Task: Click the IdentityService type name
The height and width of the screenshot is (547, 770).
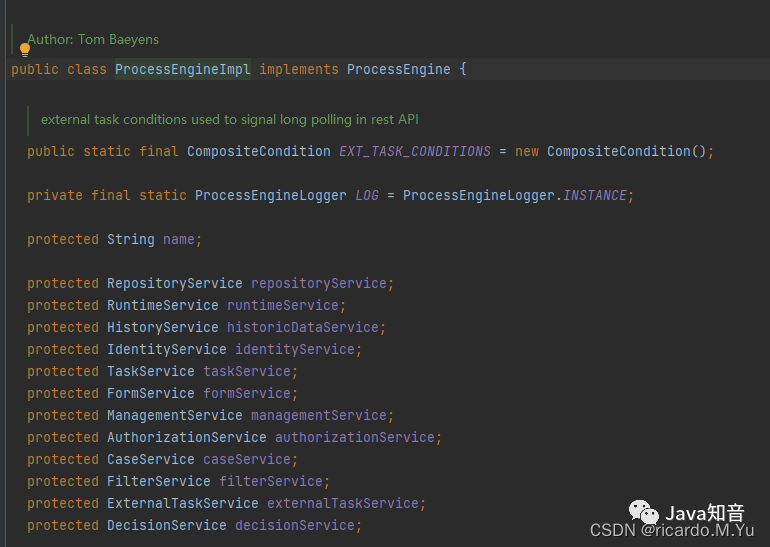Action: pos(166,349)
